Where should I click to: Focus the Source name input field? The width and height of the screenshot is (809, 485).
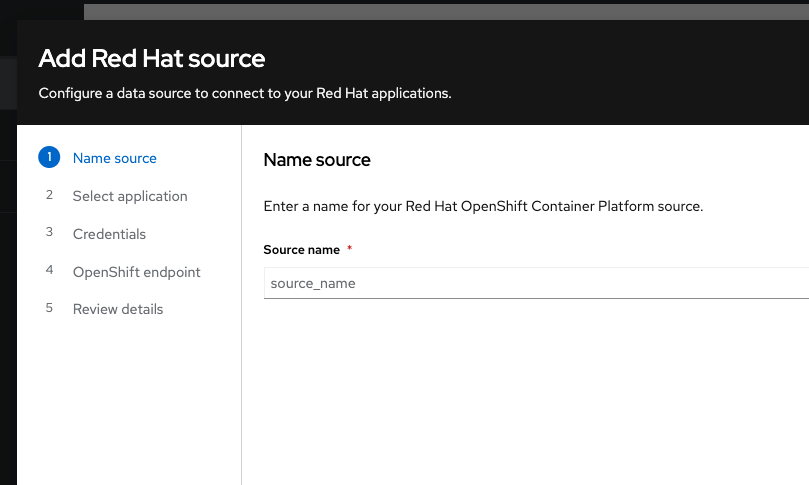click(535, 283)
